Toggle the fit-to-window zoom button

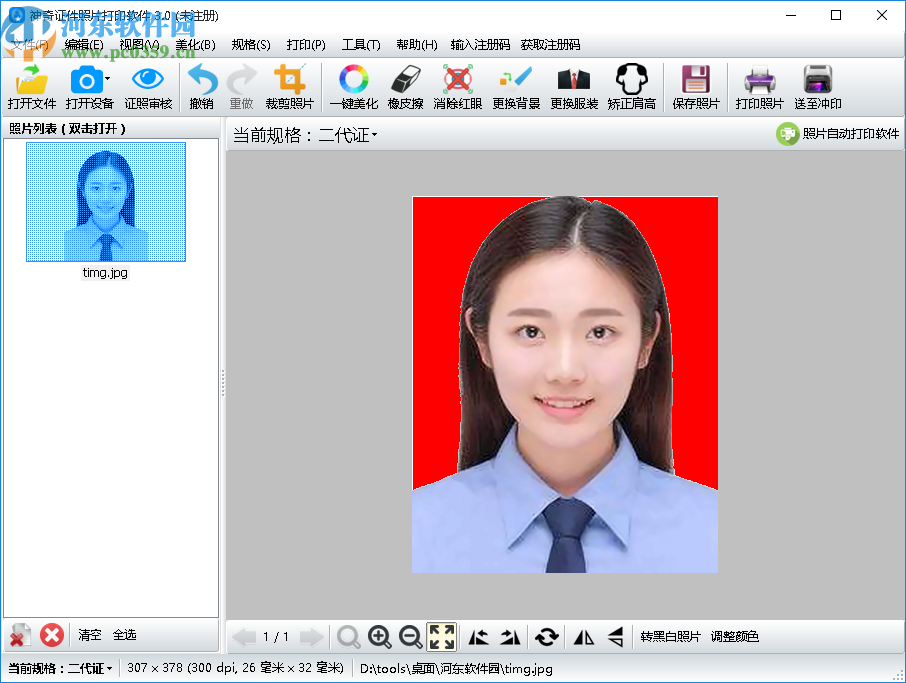441,636
